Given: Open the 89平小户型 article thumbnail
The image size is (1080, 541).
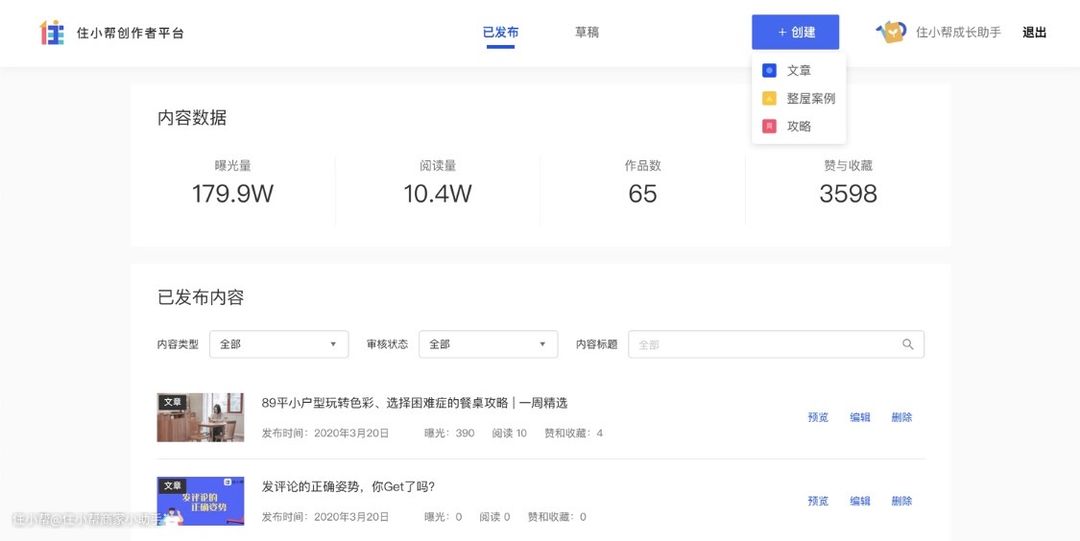Looking at the screenshot, I should coord(200,417).
